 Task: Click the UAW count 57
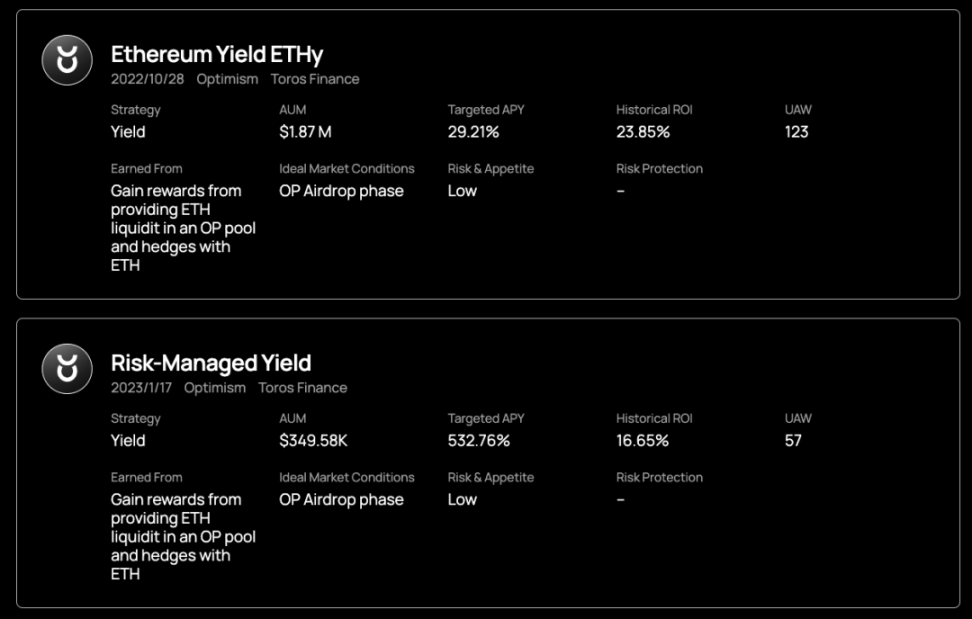point(793,441)
